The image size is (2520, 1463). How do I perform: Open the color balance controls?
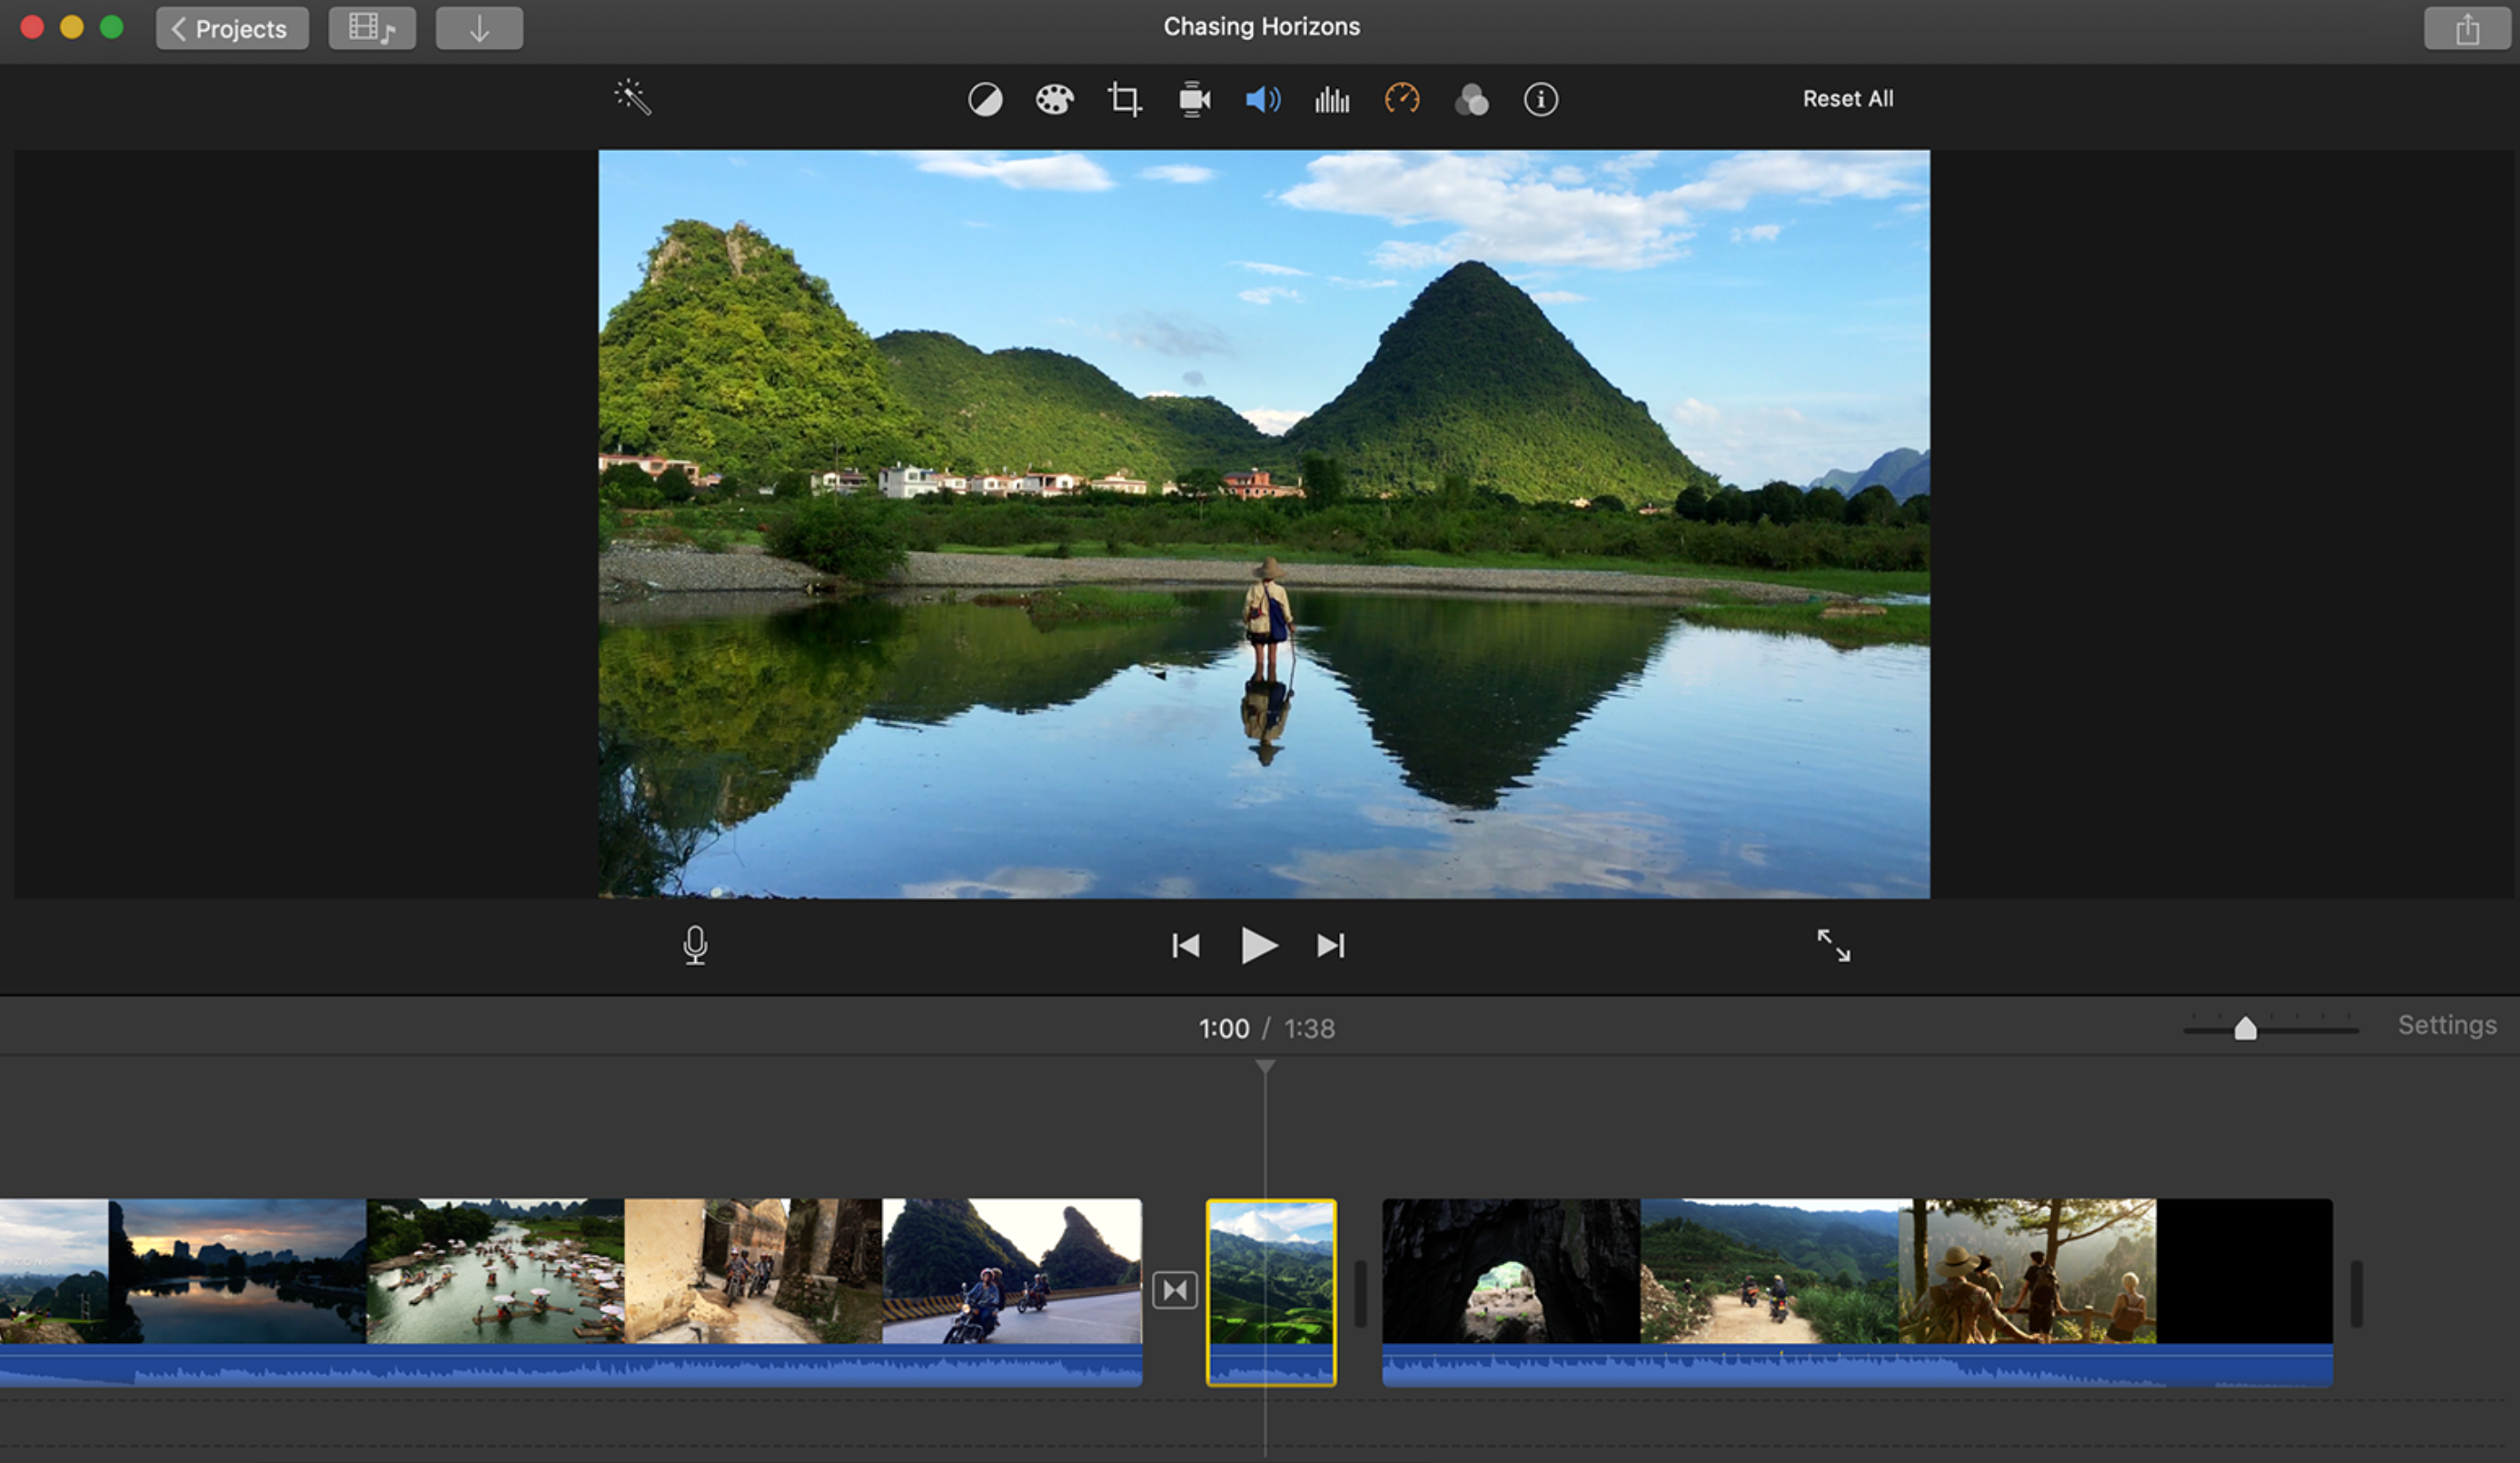(x=985, y=99)
